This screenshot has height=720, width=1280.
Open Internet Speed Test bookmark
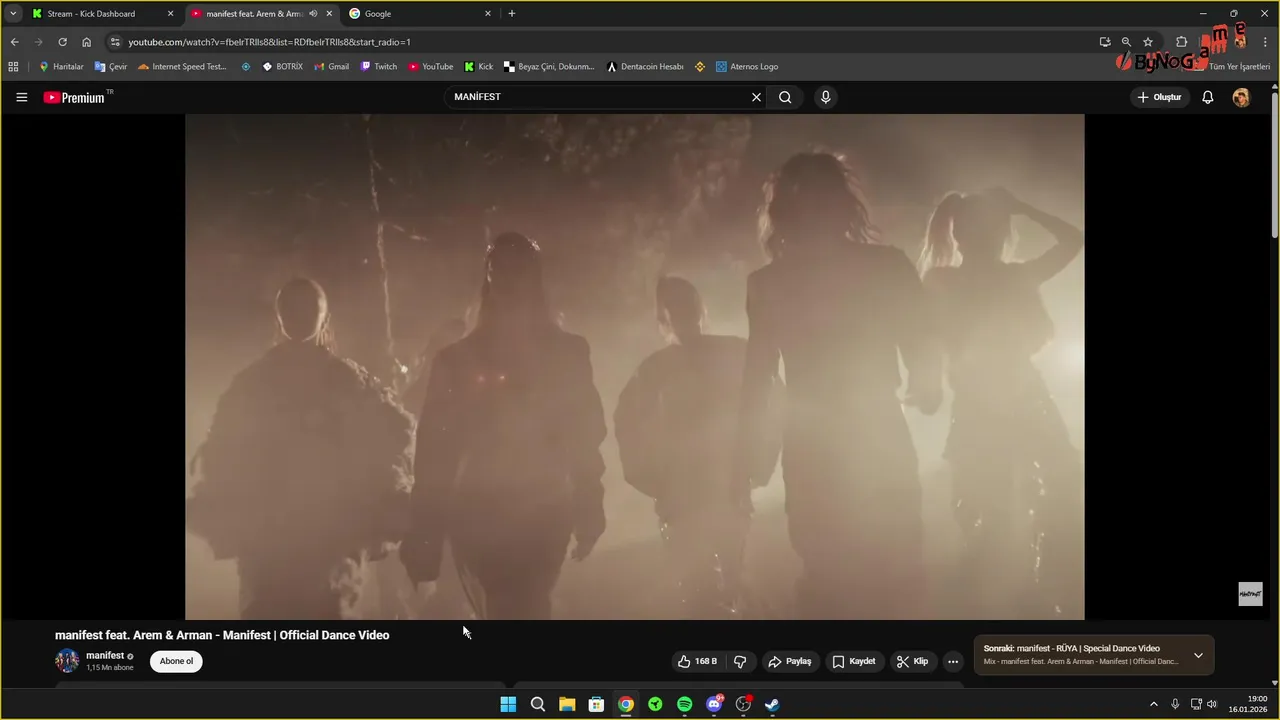point(182,67)
